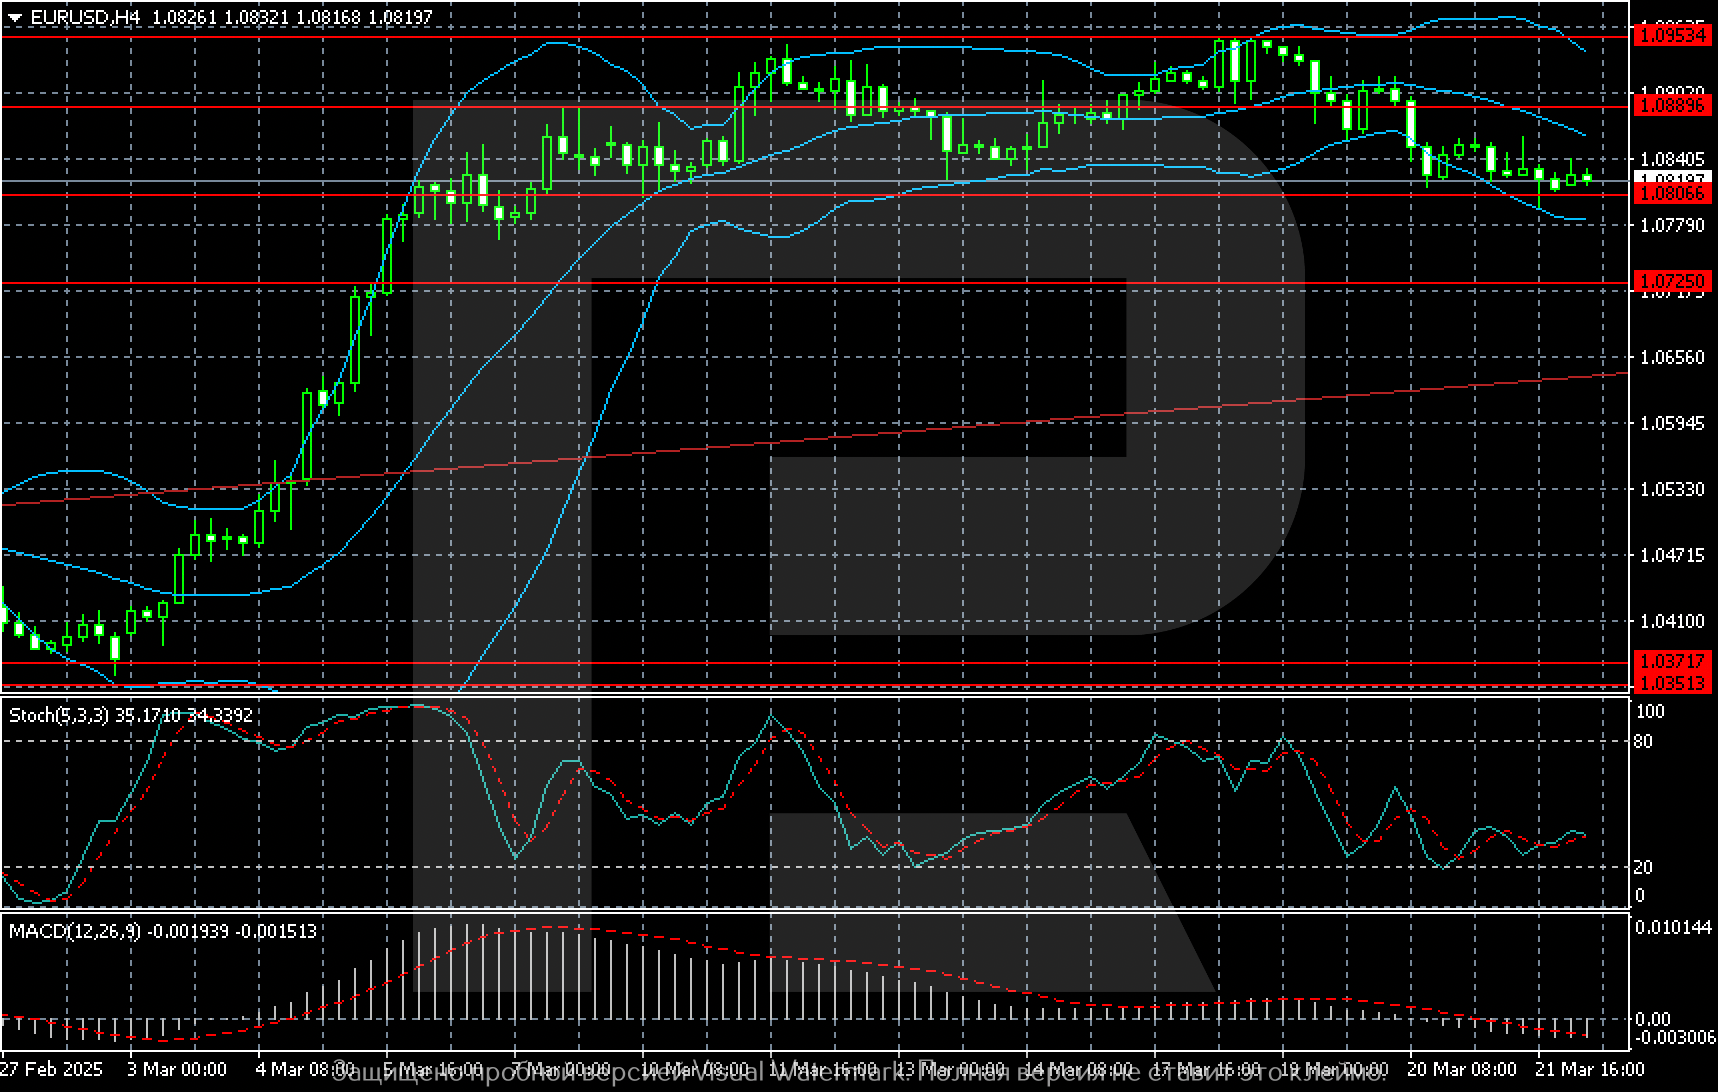Viewport: 1718px width, 1092px height.
Task: Click the 1.04715 price axis value
Action: point(1671,555)
